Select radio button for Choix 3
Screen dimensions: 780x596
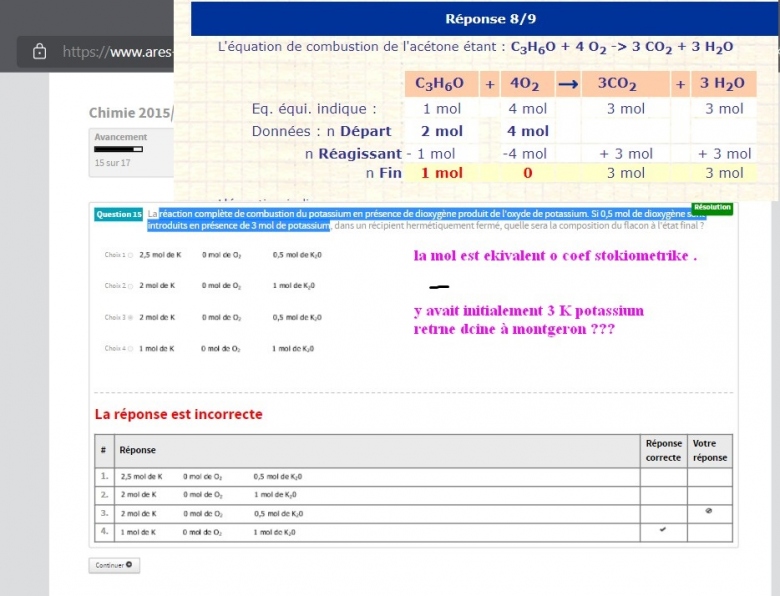click(x=130, y=317)
